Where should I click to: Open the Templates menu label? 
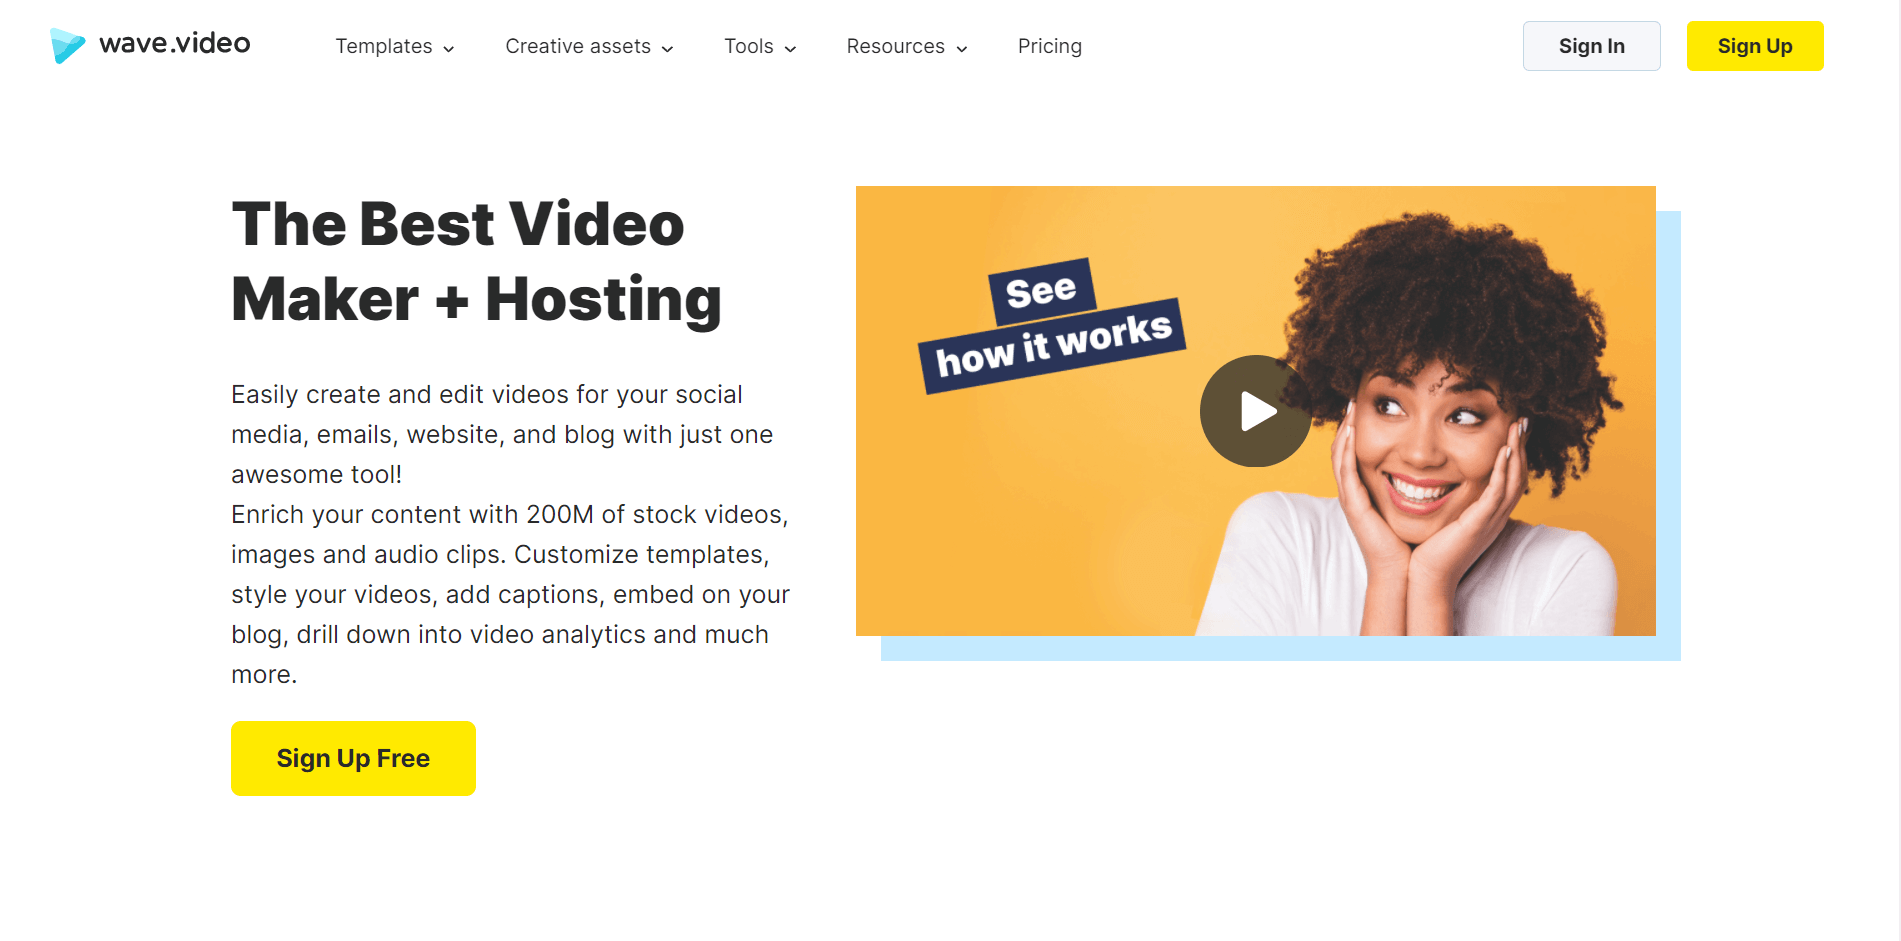[x=383, y=46]
